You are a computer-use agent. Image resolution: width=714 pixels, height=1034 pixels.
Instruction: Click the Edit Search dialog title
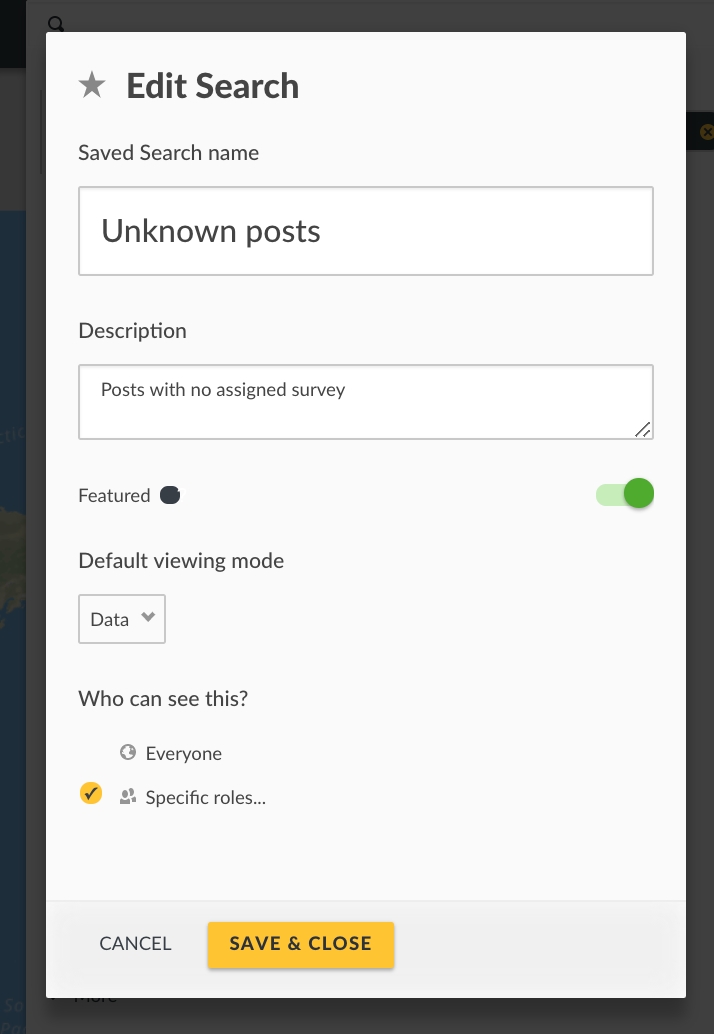coord(212,86)
